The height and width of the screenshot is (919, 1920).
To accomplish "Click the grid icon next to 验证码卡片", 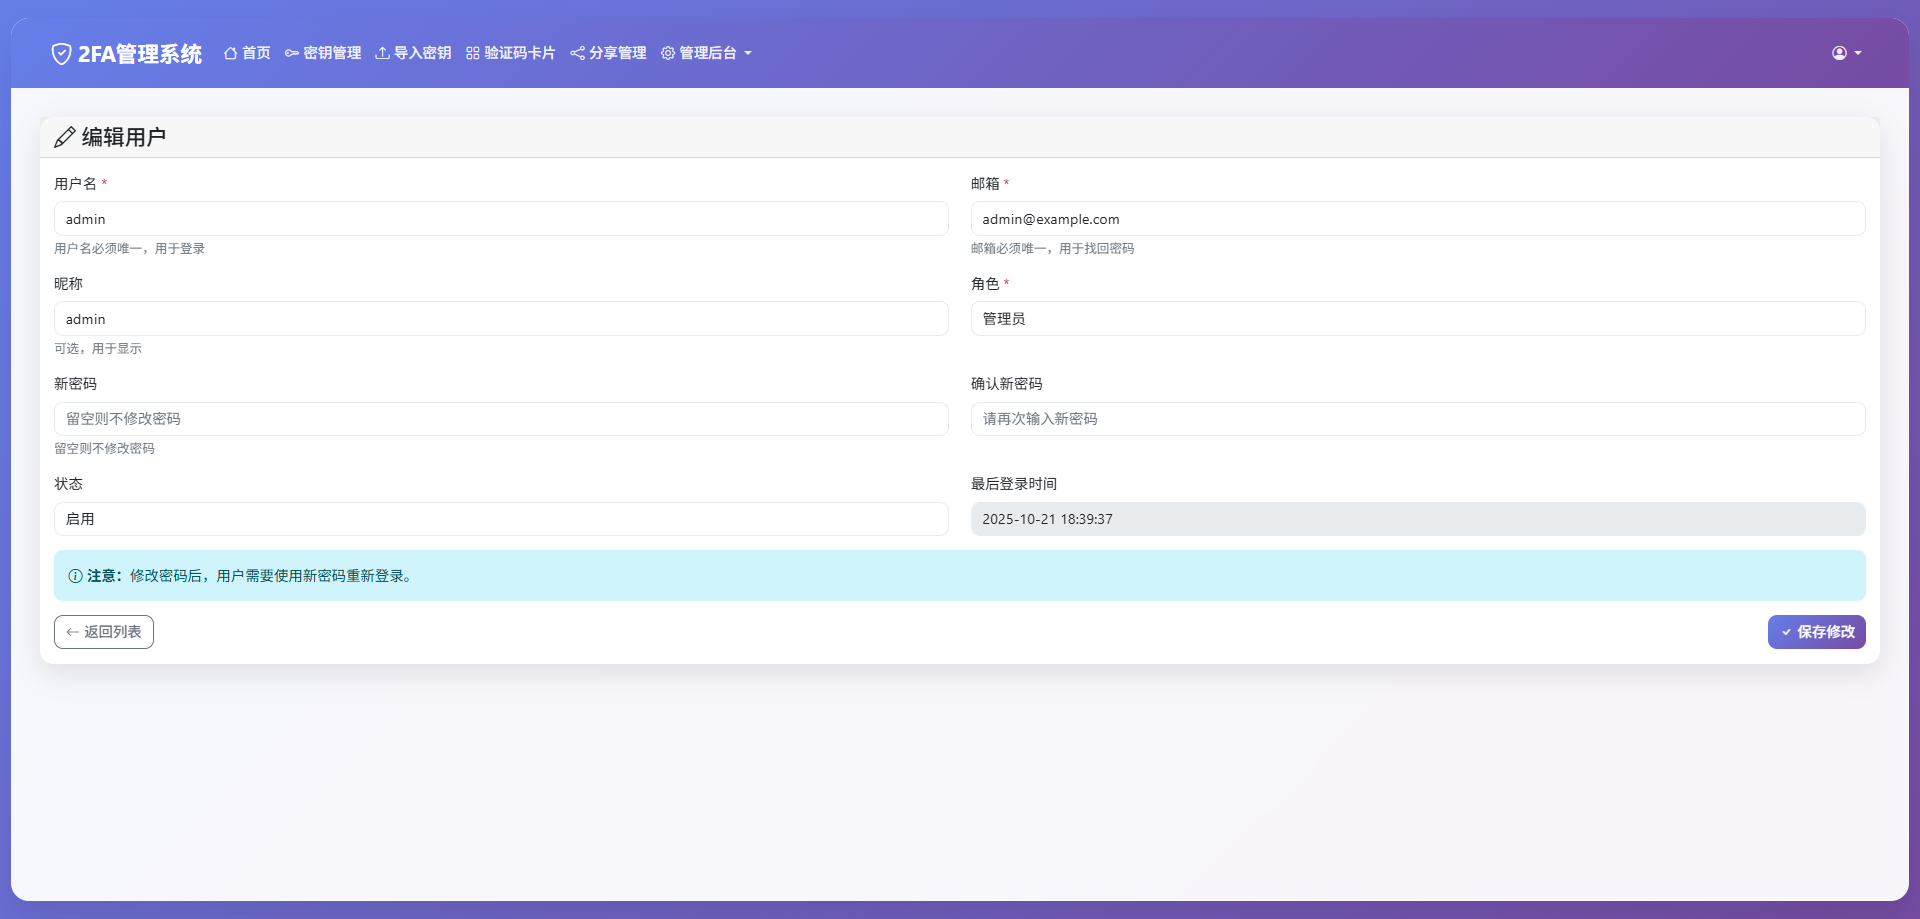I will pyautogui.click(x=471, y=52).
